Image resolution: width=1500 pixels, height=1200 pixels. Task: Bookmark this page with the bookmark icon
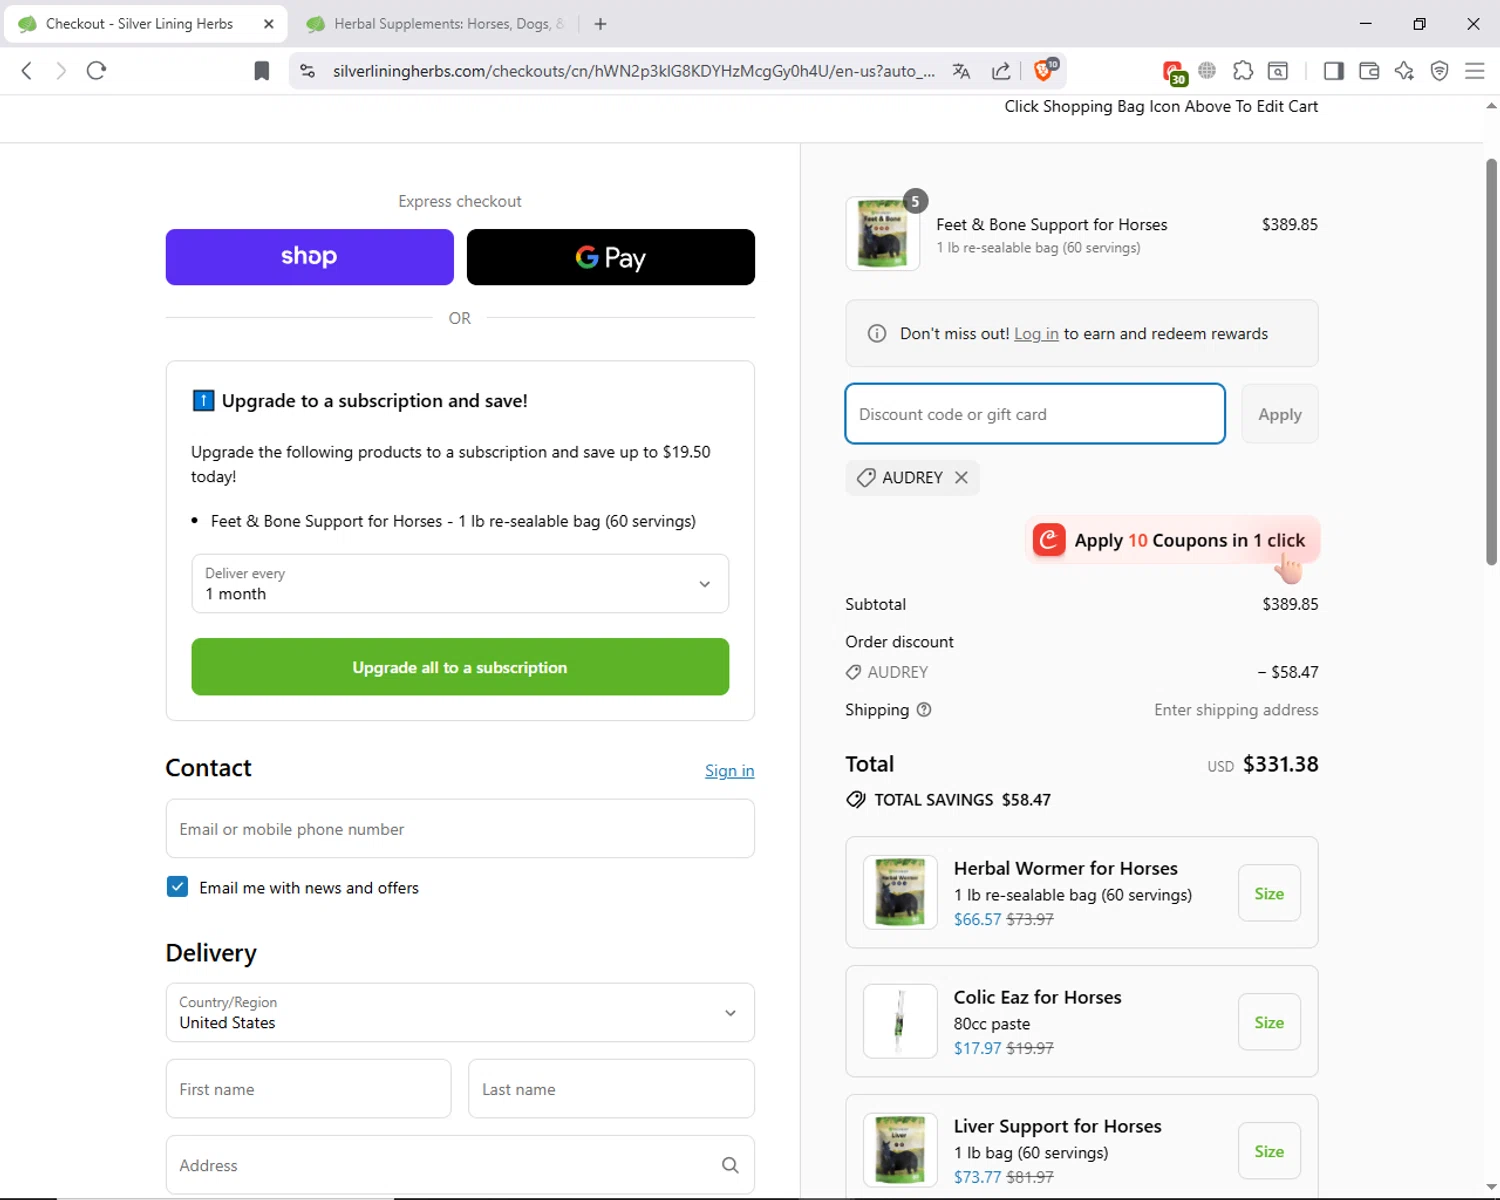pyautogui.click(x=262, y=71)
